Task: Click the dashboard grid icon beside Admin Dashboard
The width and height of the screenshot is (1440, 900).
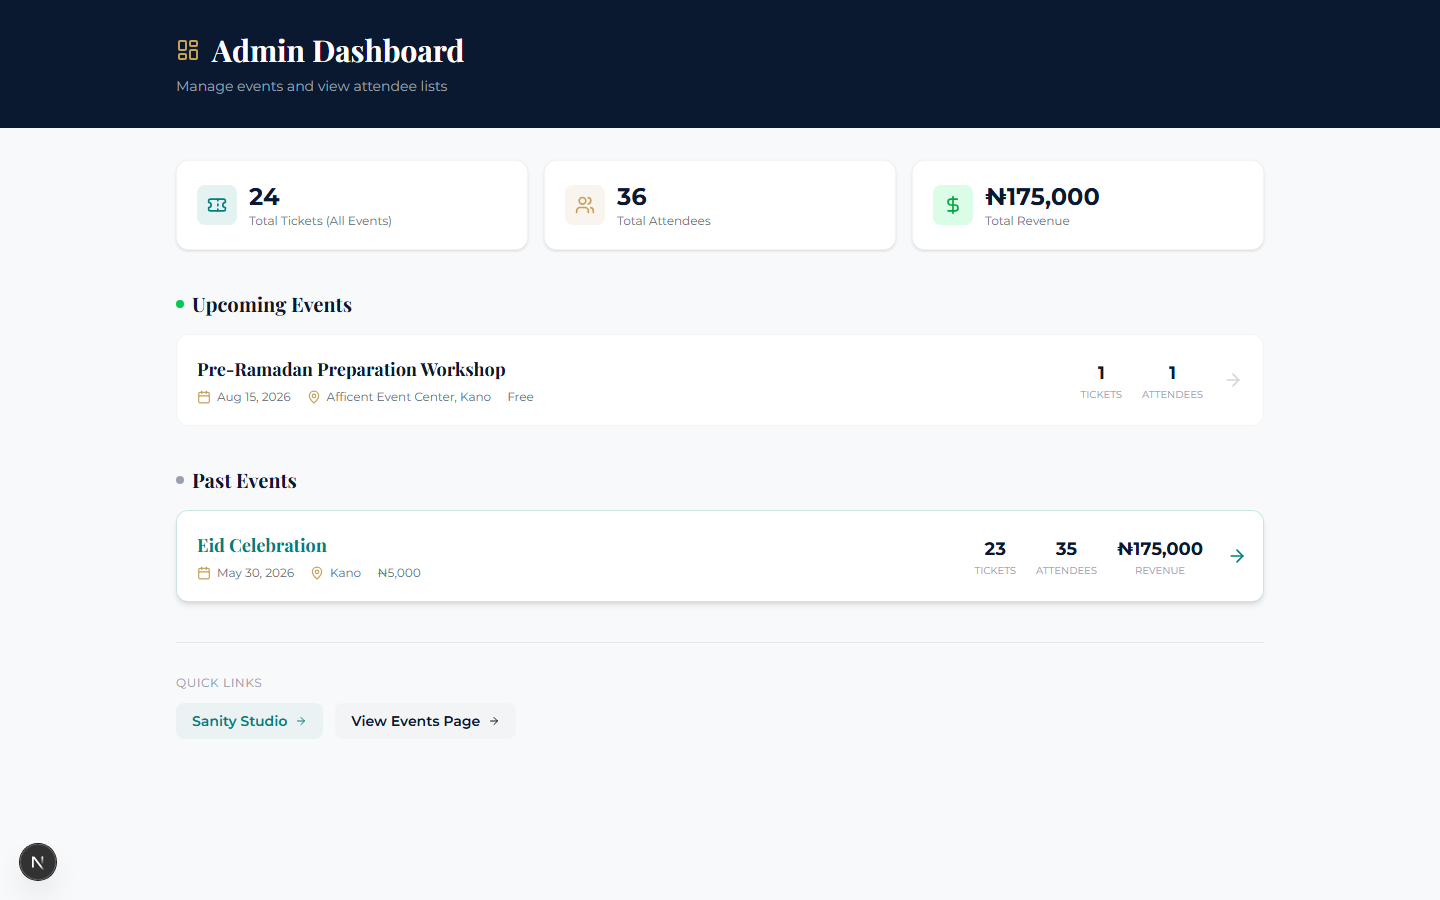Action: point(188,50)
